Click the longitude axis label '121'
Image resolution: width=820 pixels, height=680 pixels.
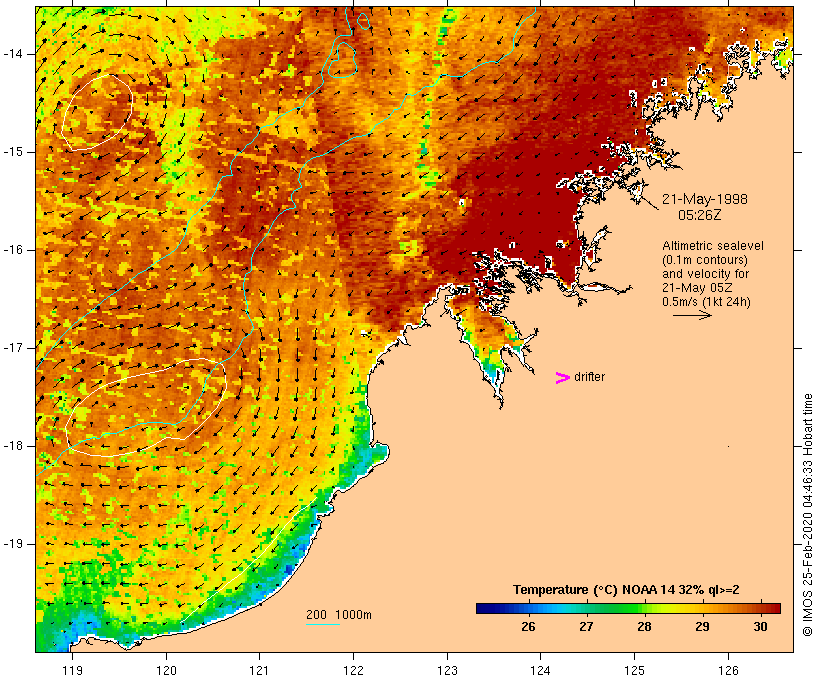[259, 670]
